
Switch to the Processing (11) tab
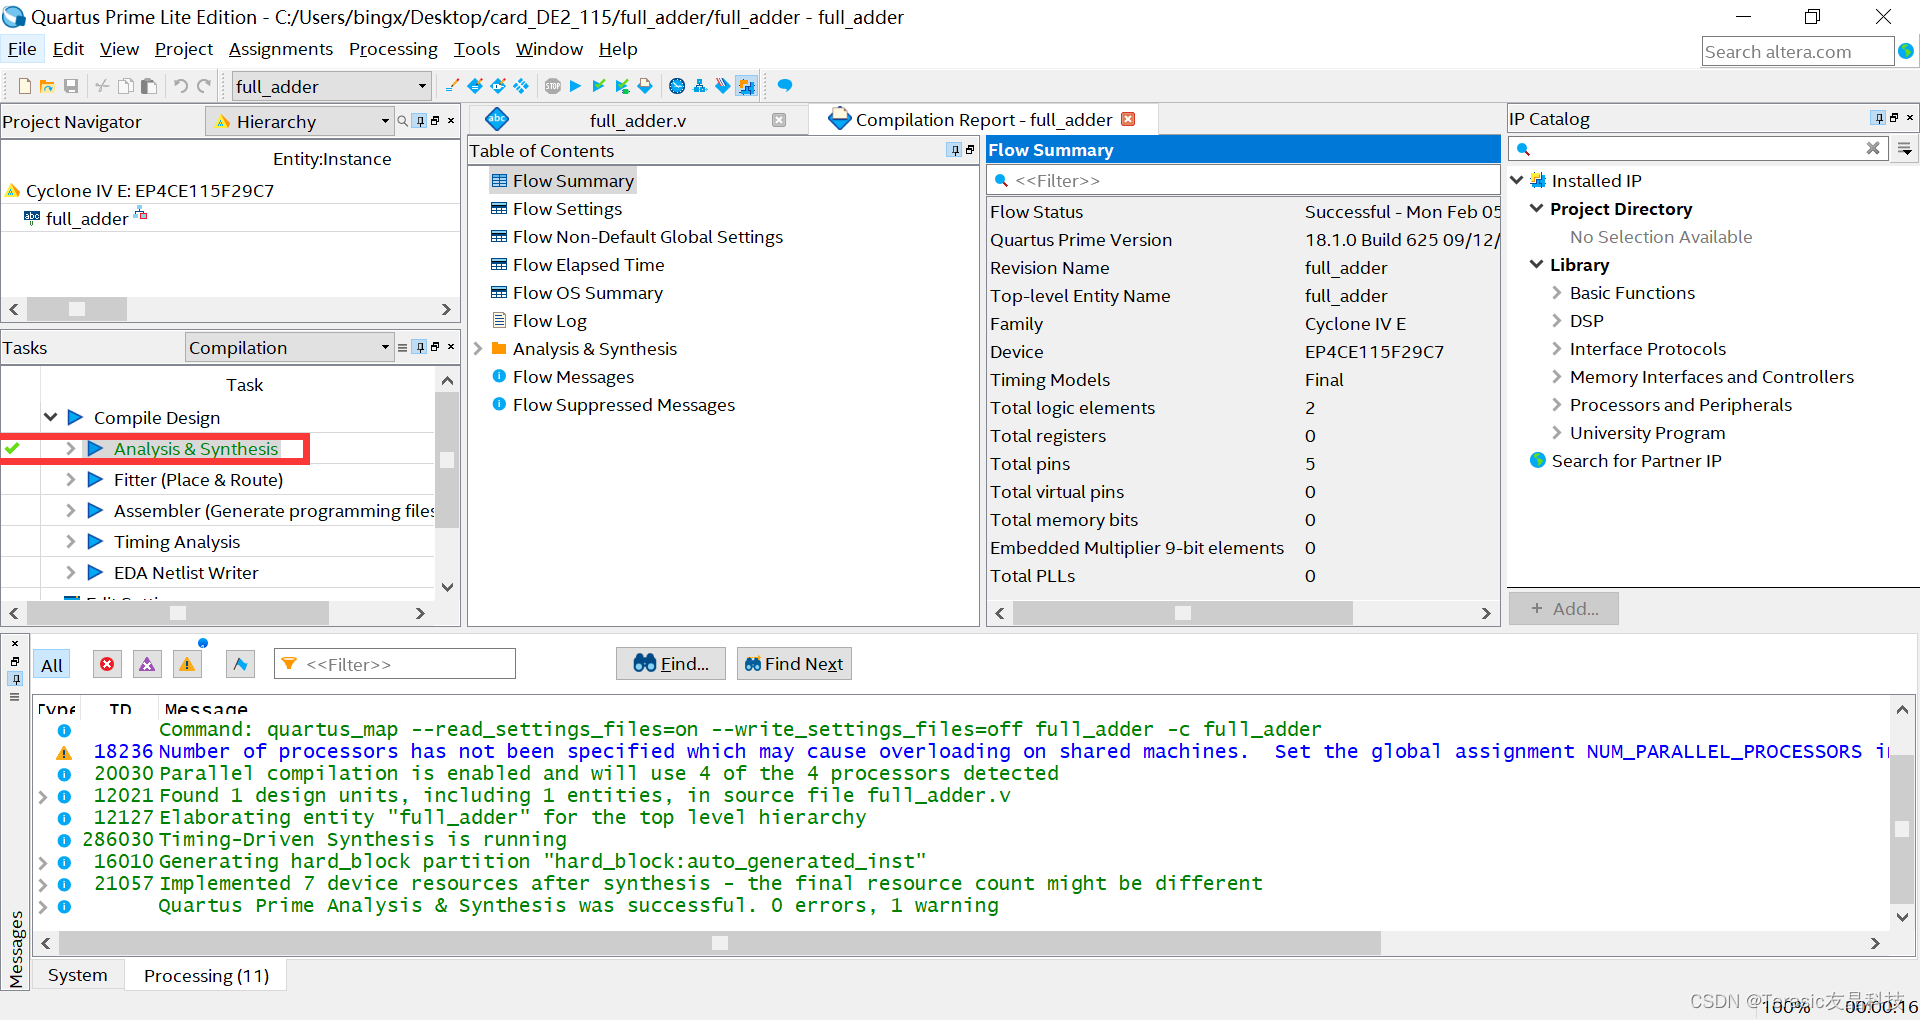pyautogui.click(x=206, y=975)
